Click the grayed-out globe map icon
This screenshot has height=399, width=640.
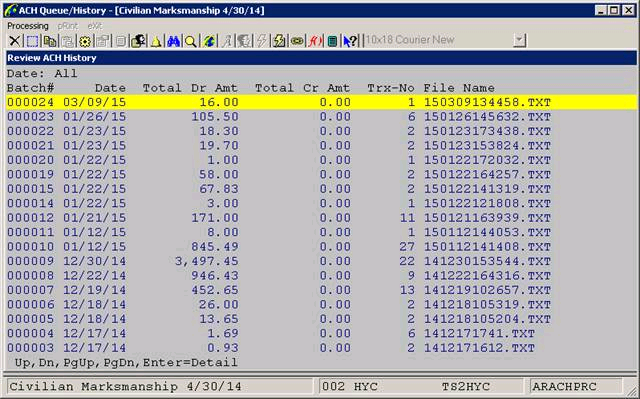(x=244, y=41)
